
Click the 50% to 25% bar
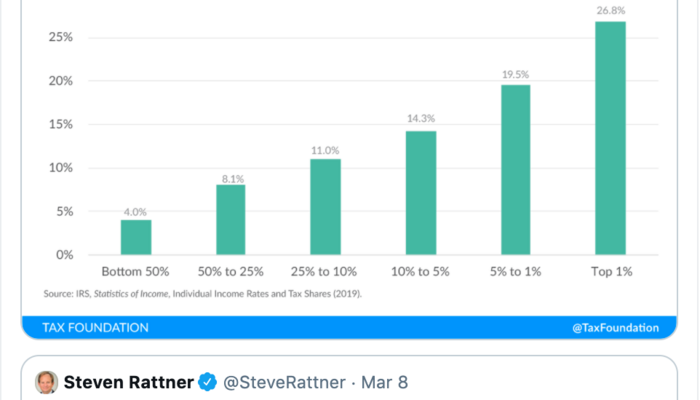pyautogui.click(x=230, y=219)
